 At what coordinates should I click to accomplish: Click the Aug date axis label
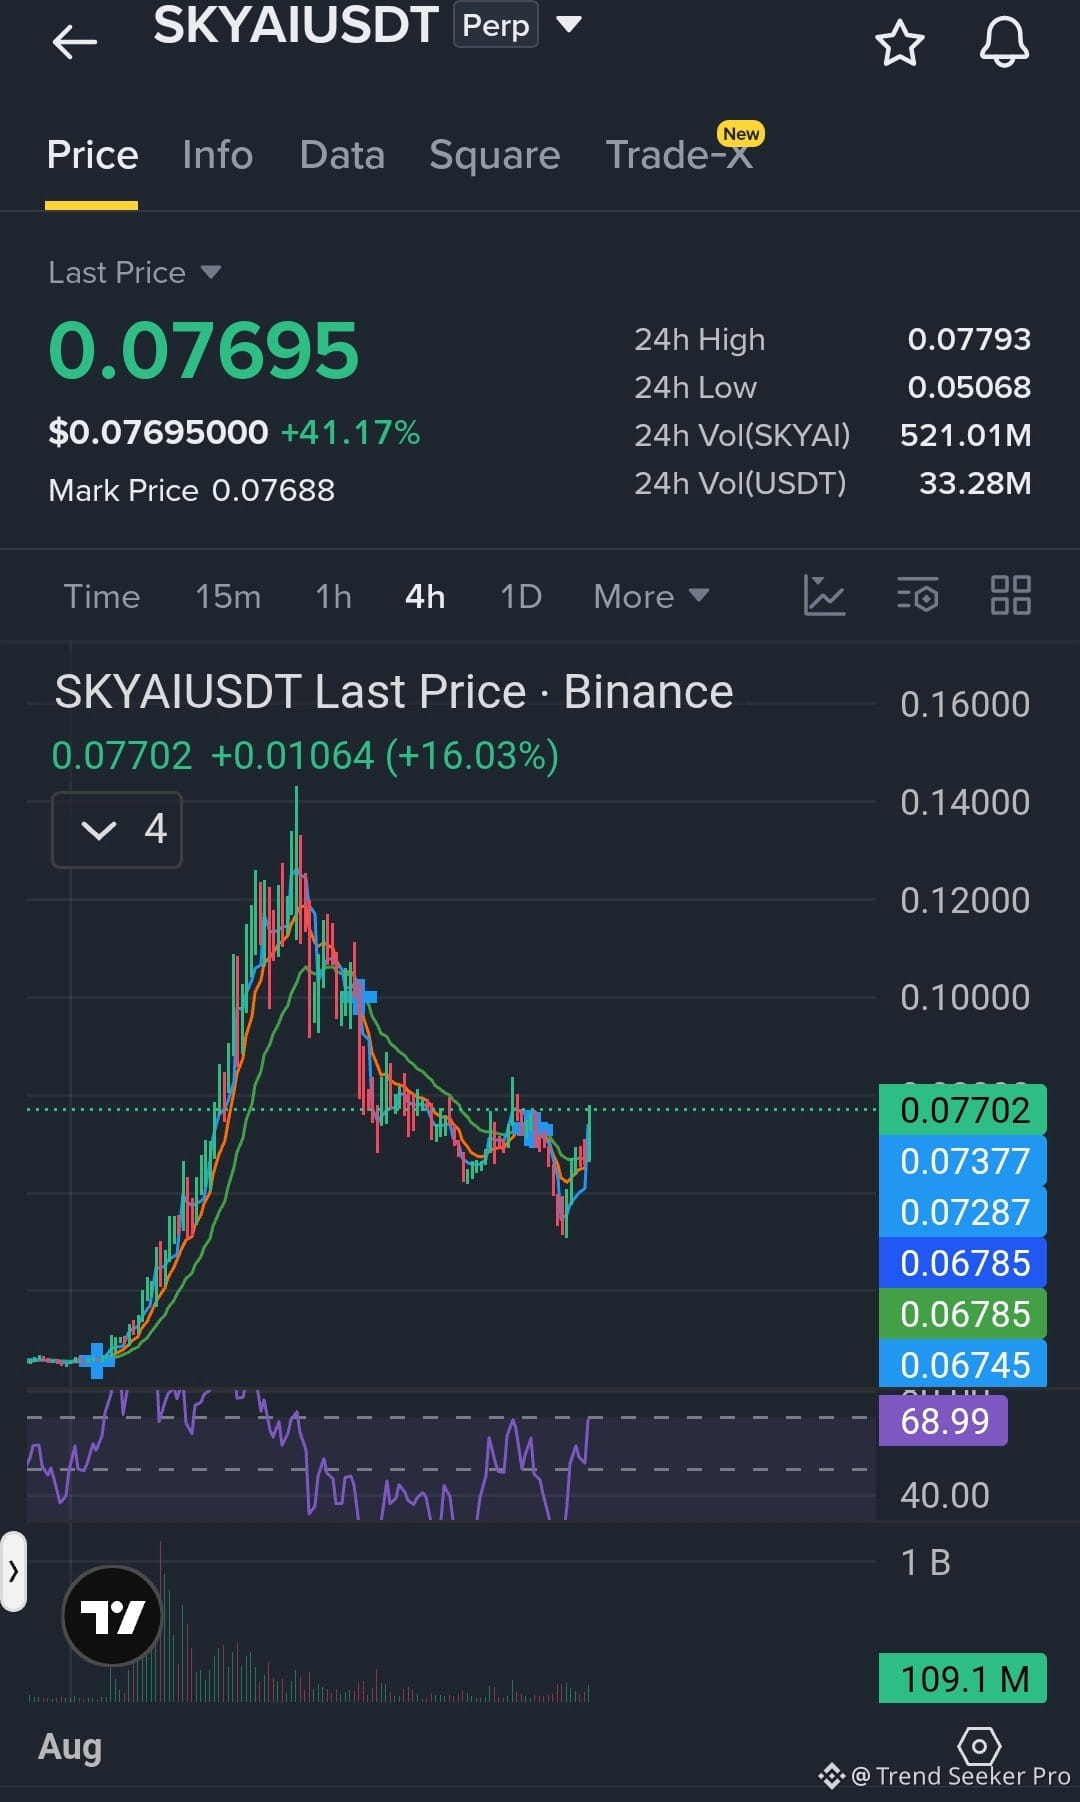(x=70, y=1747)
